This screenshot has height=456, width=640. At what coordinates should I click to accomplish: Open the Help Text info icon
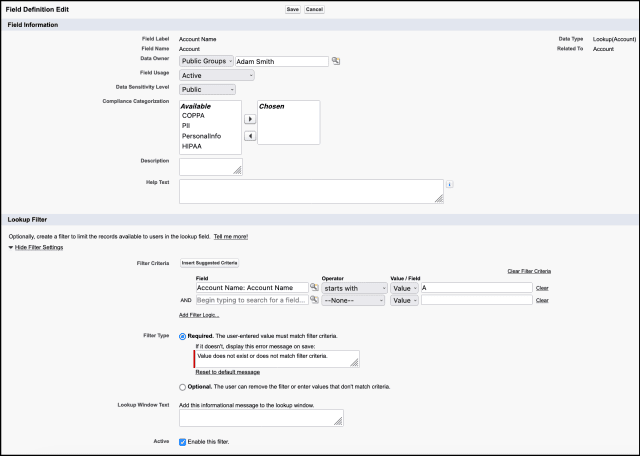pyautogui.click(x=449, y=185)
